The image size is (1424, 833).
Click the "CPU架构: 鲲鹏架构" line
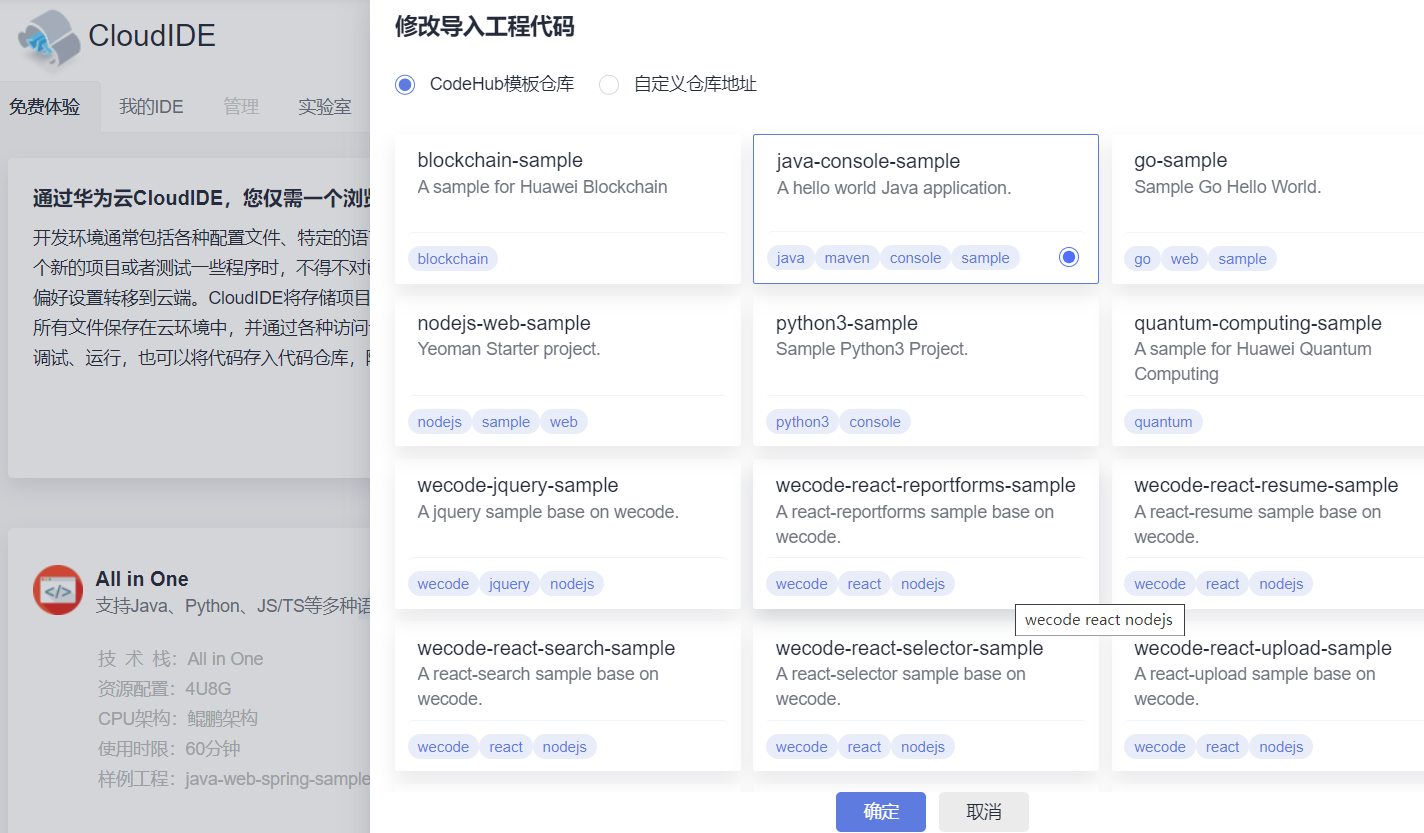pyautogui.click(x=178, y=719)
